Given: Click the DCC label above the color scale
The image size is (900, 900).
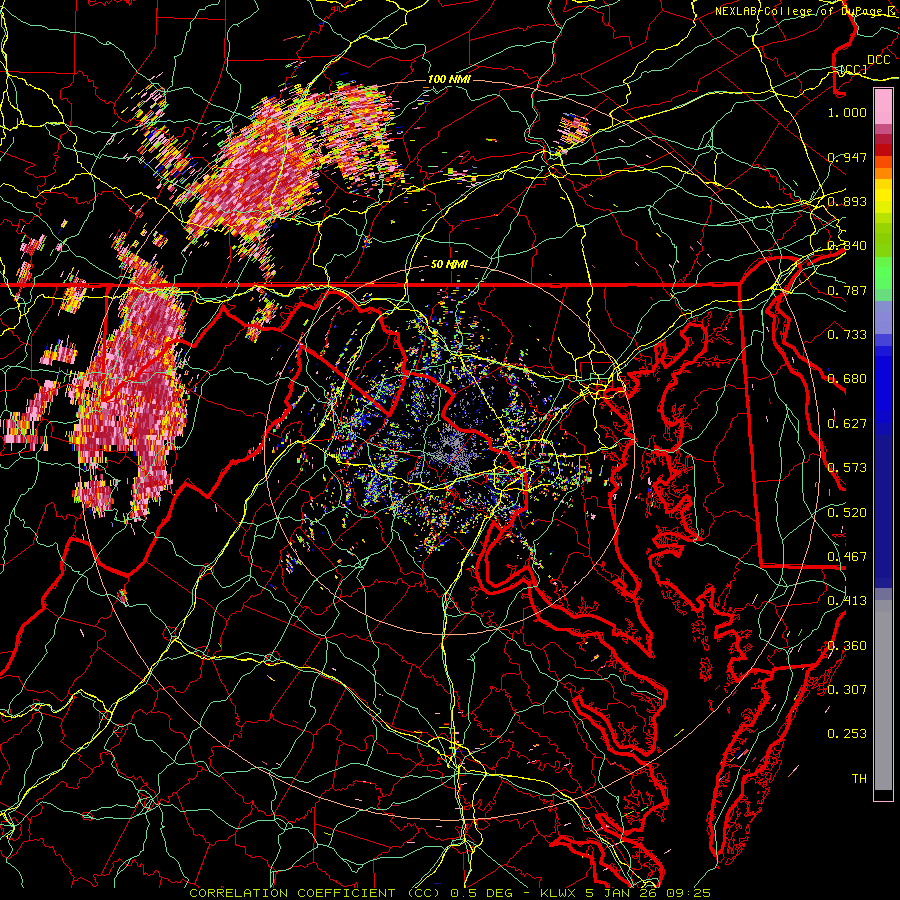Looking at the screenshot, I should point(878,60).
